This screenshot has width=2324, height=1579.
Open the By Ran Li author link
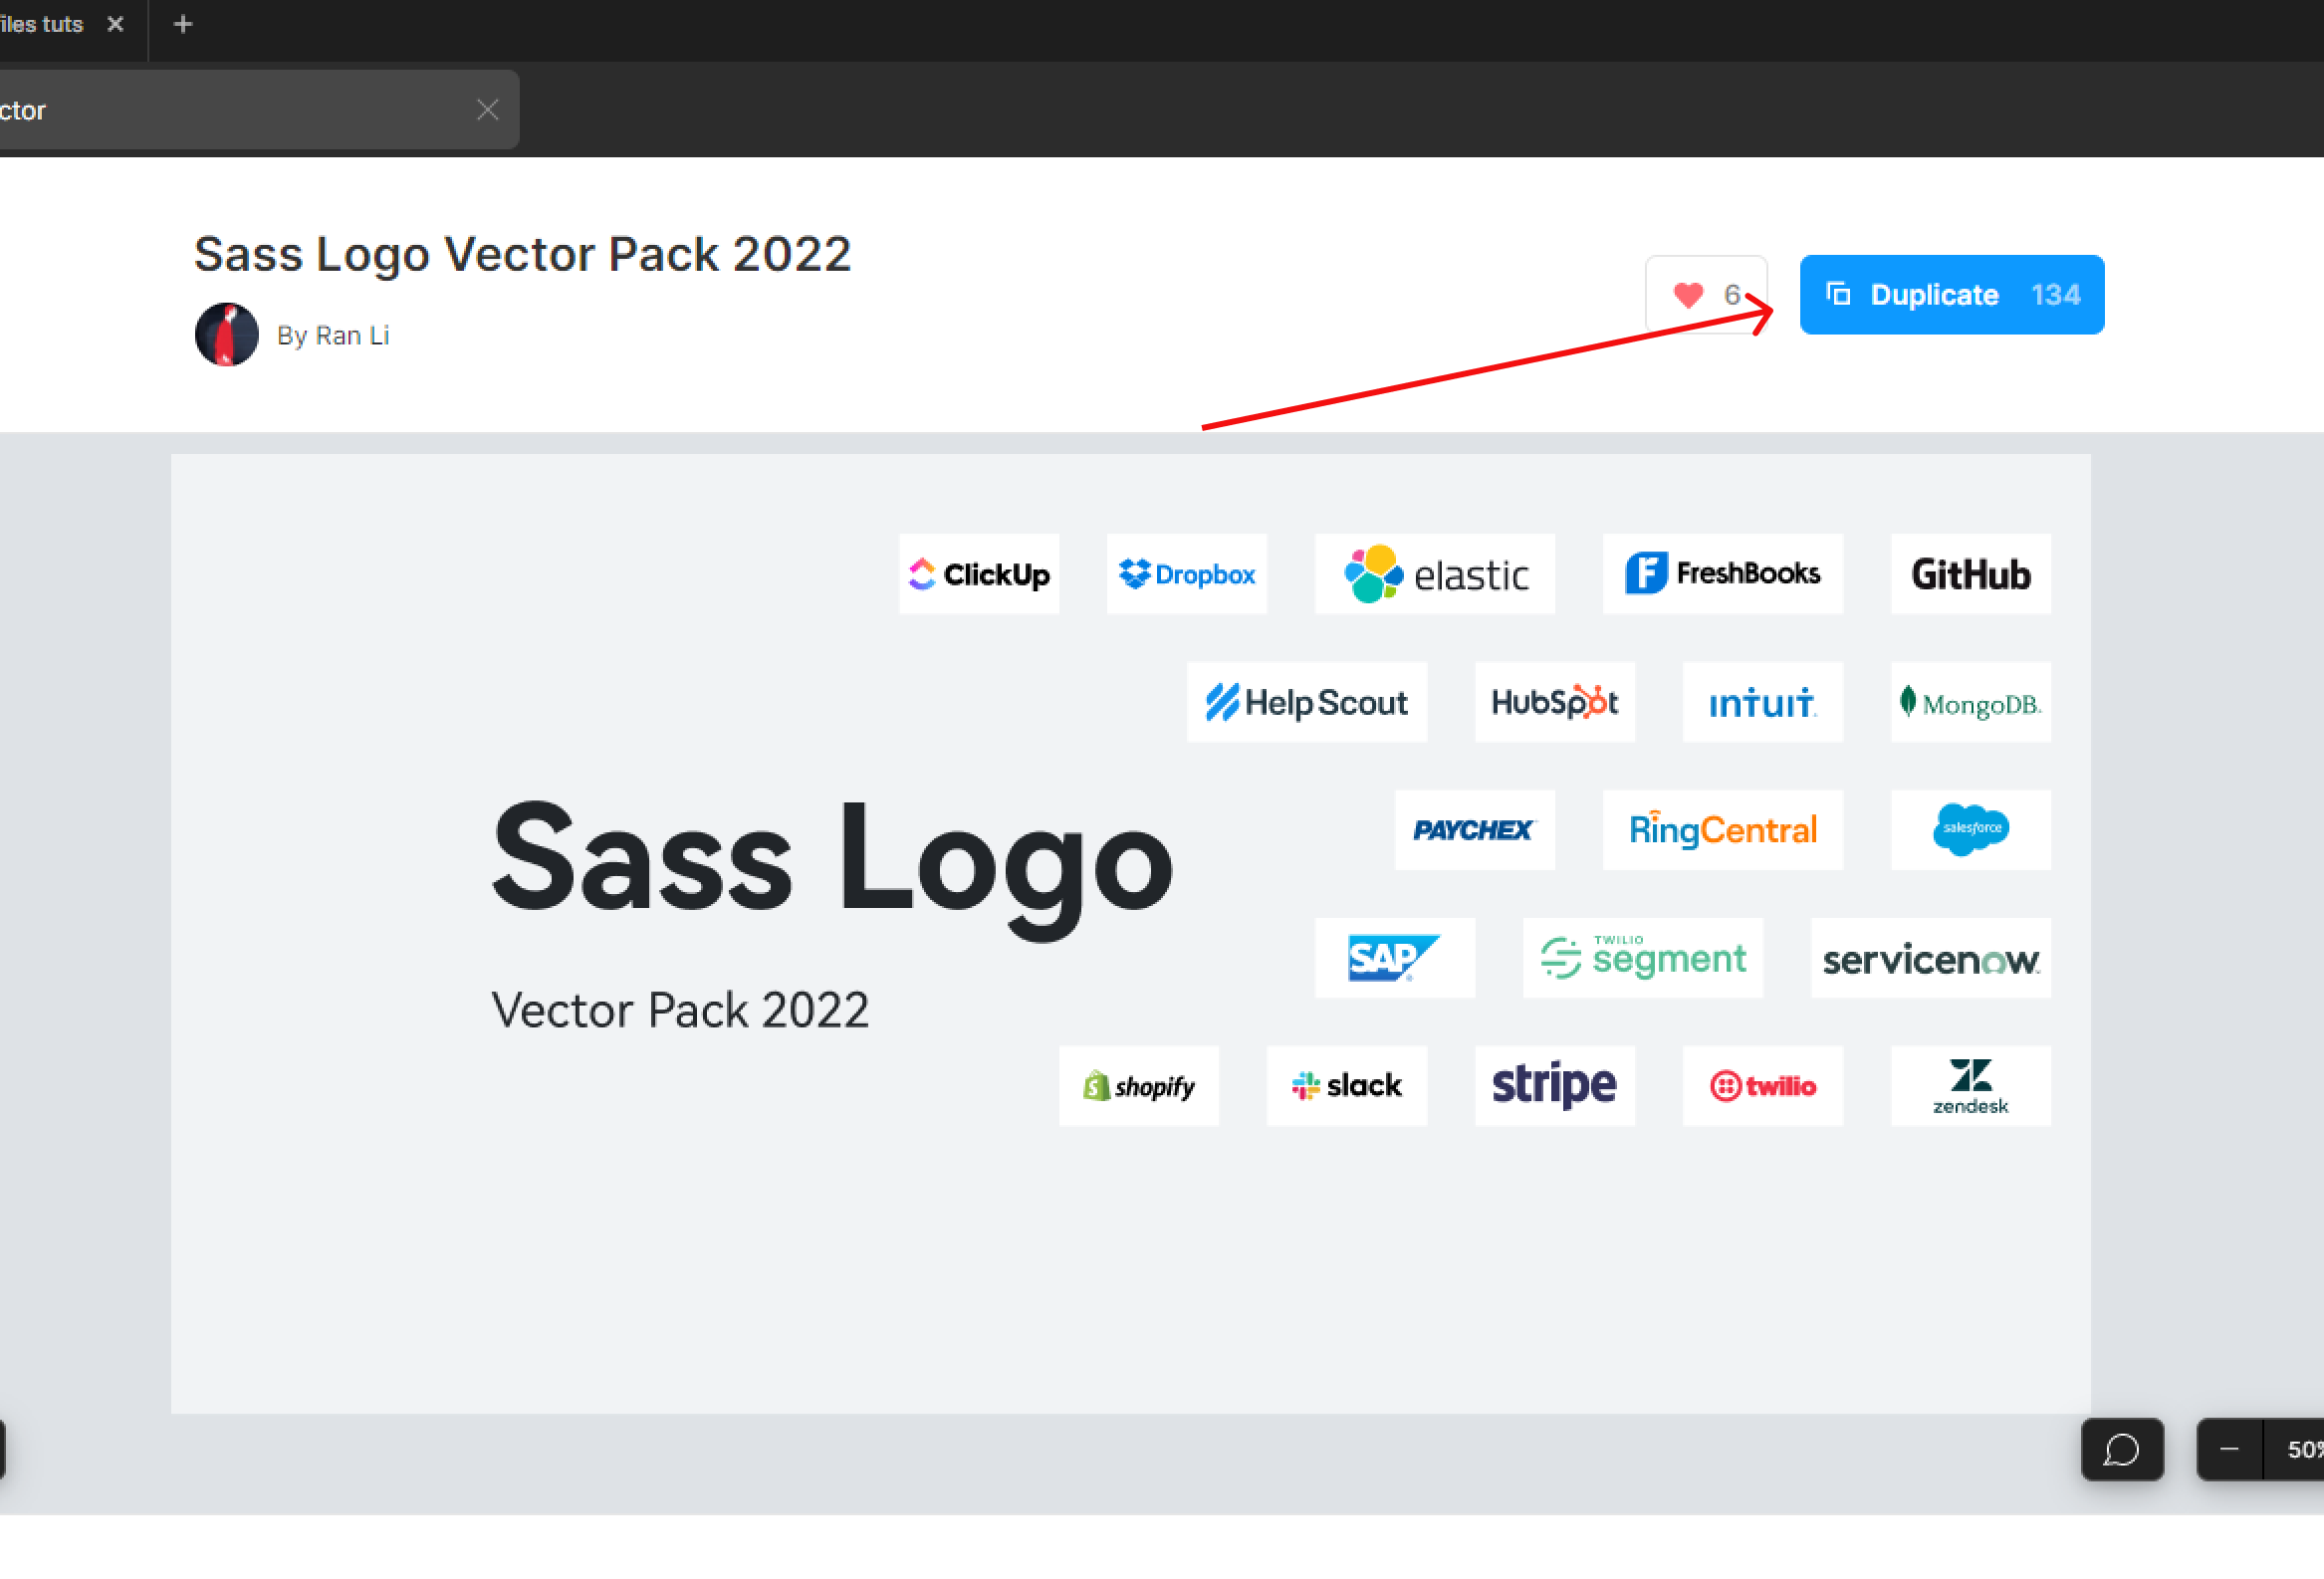pyautogui.click(x=333, y=335)
